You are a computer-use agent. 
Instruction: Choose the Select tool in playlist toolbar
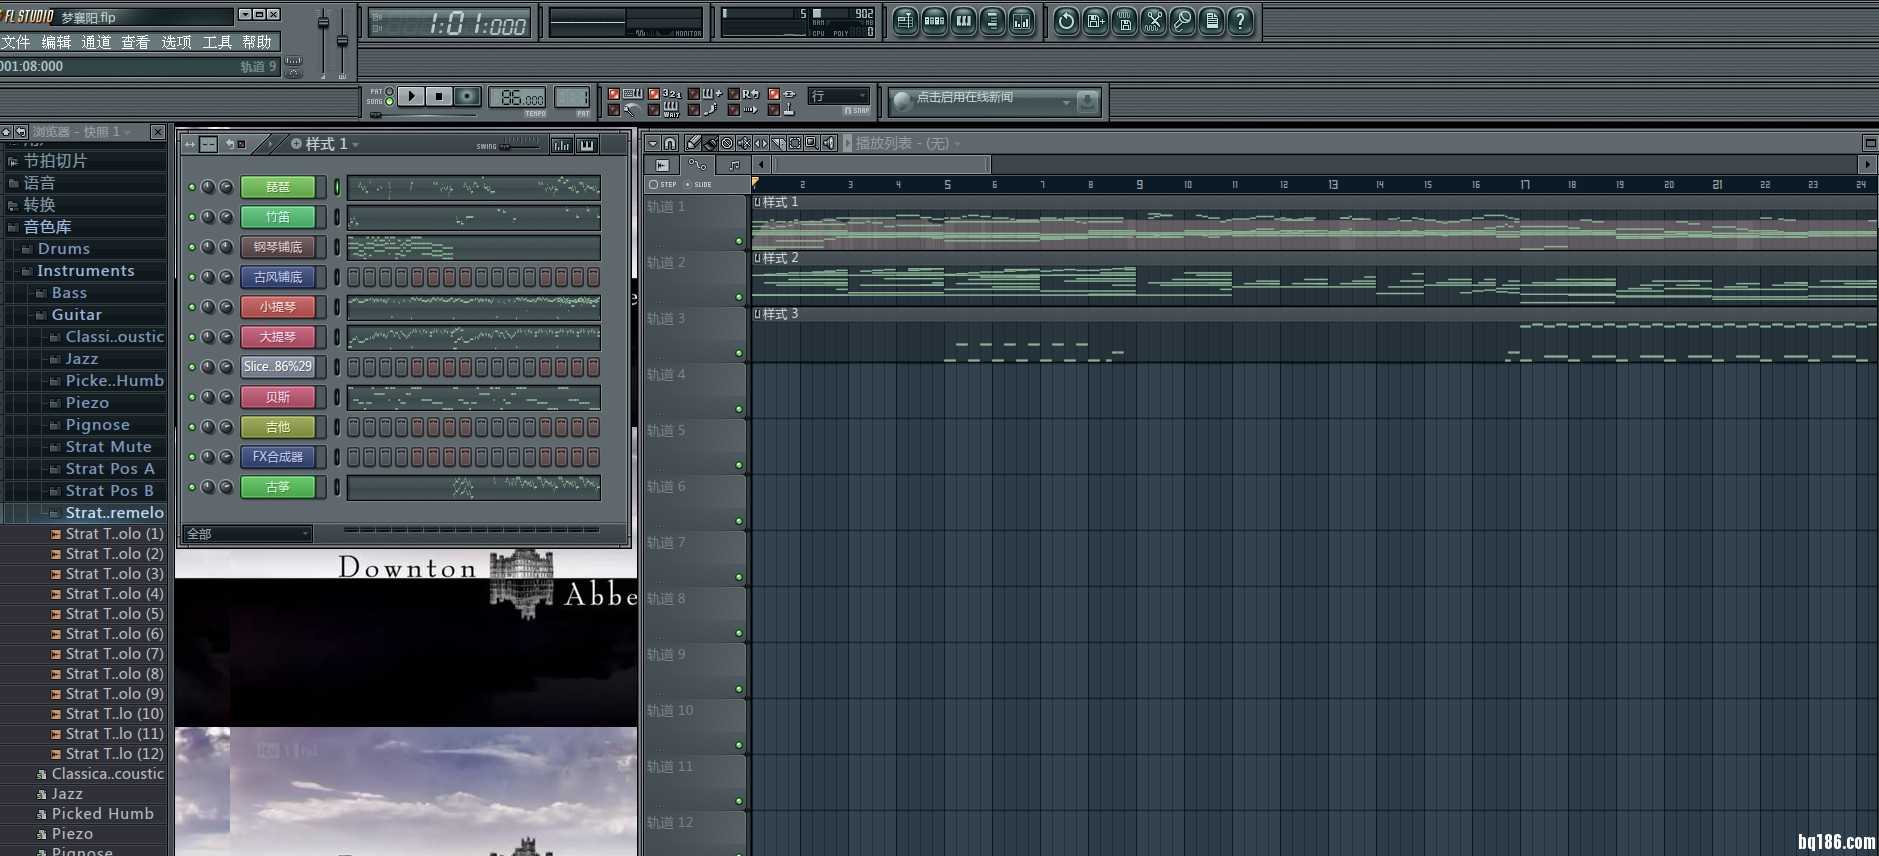click(x=795, y=143)
